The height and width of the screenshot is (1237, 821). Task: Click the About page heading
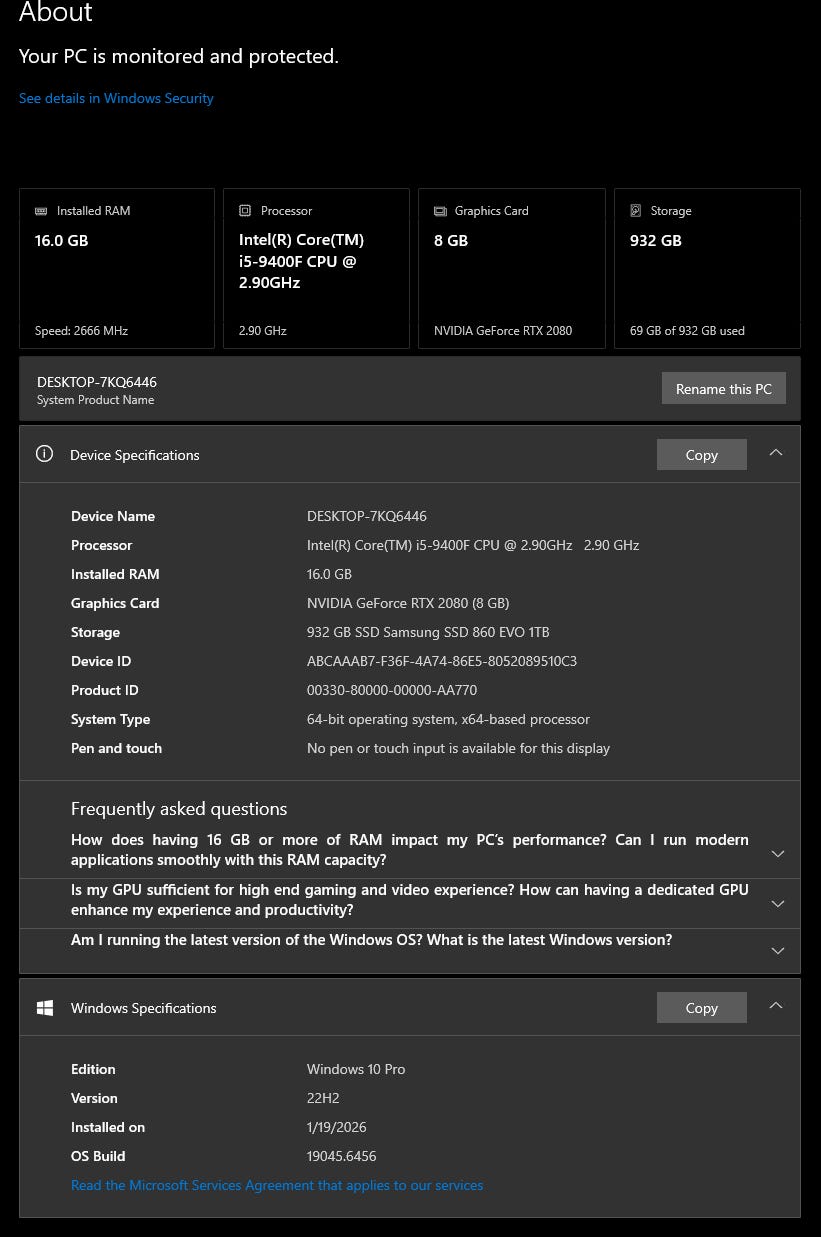pyautogui.click(x=56, y=12)
